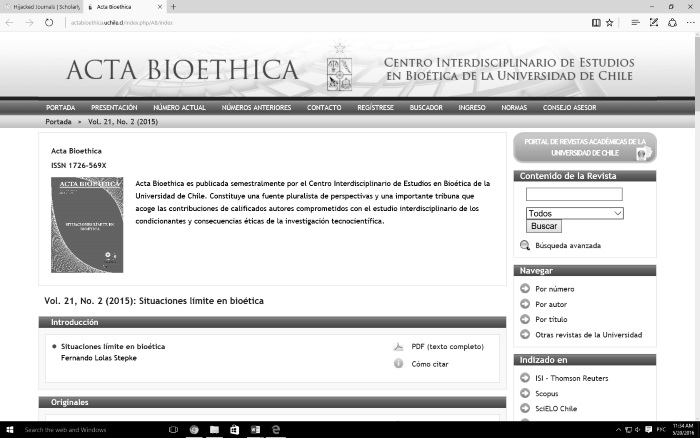The height and width of the screenshot is (438, 700).
Task: Click magnifier icon beside Búsqueda avanzada
Action: coord(525,245)
